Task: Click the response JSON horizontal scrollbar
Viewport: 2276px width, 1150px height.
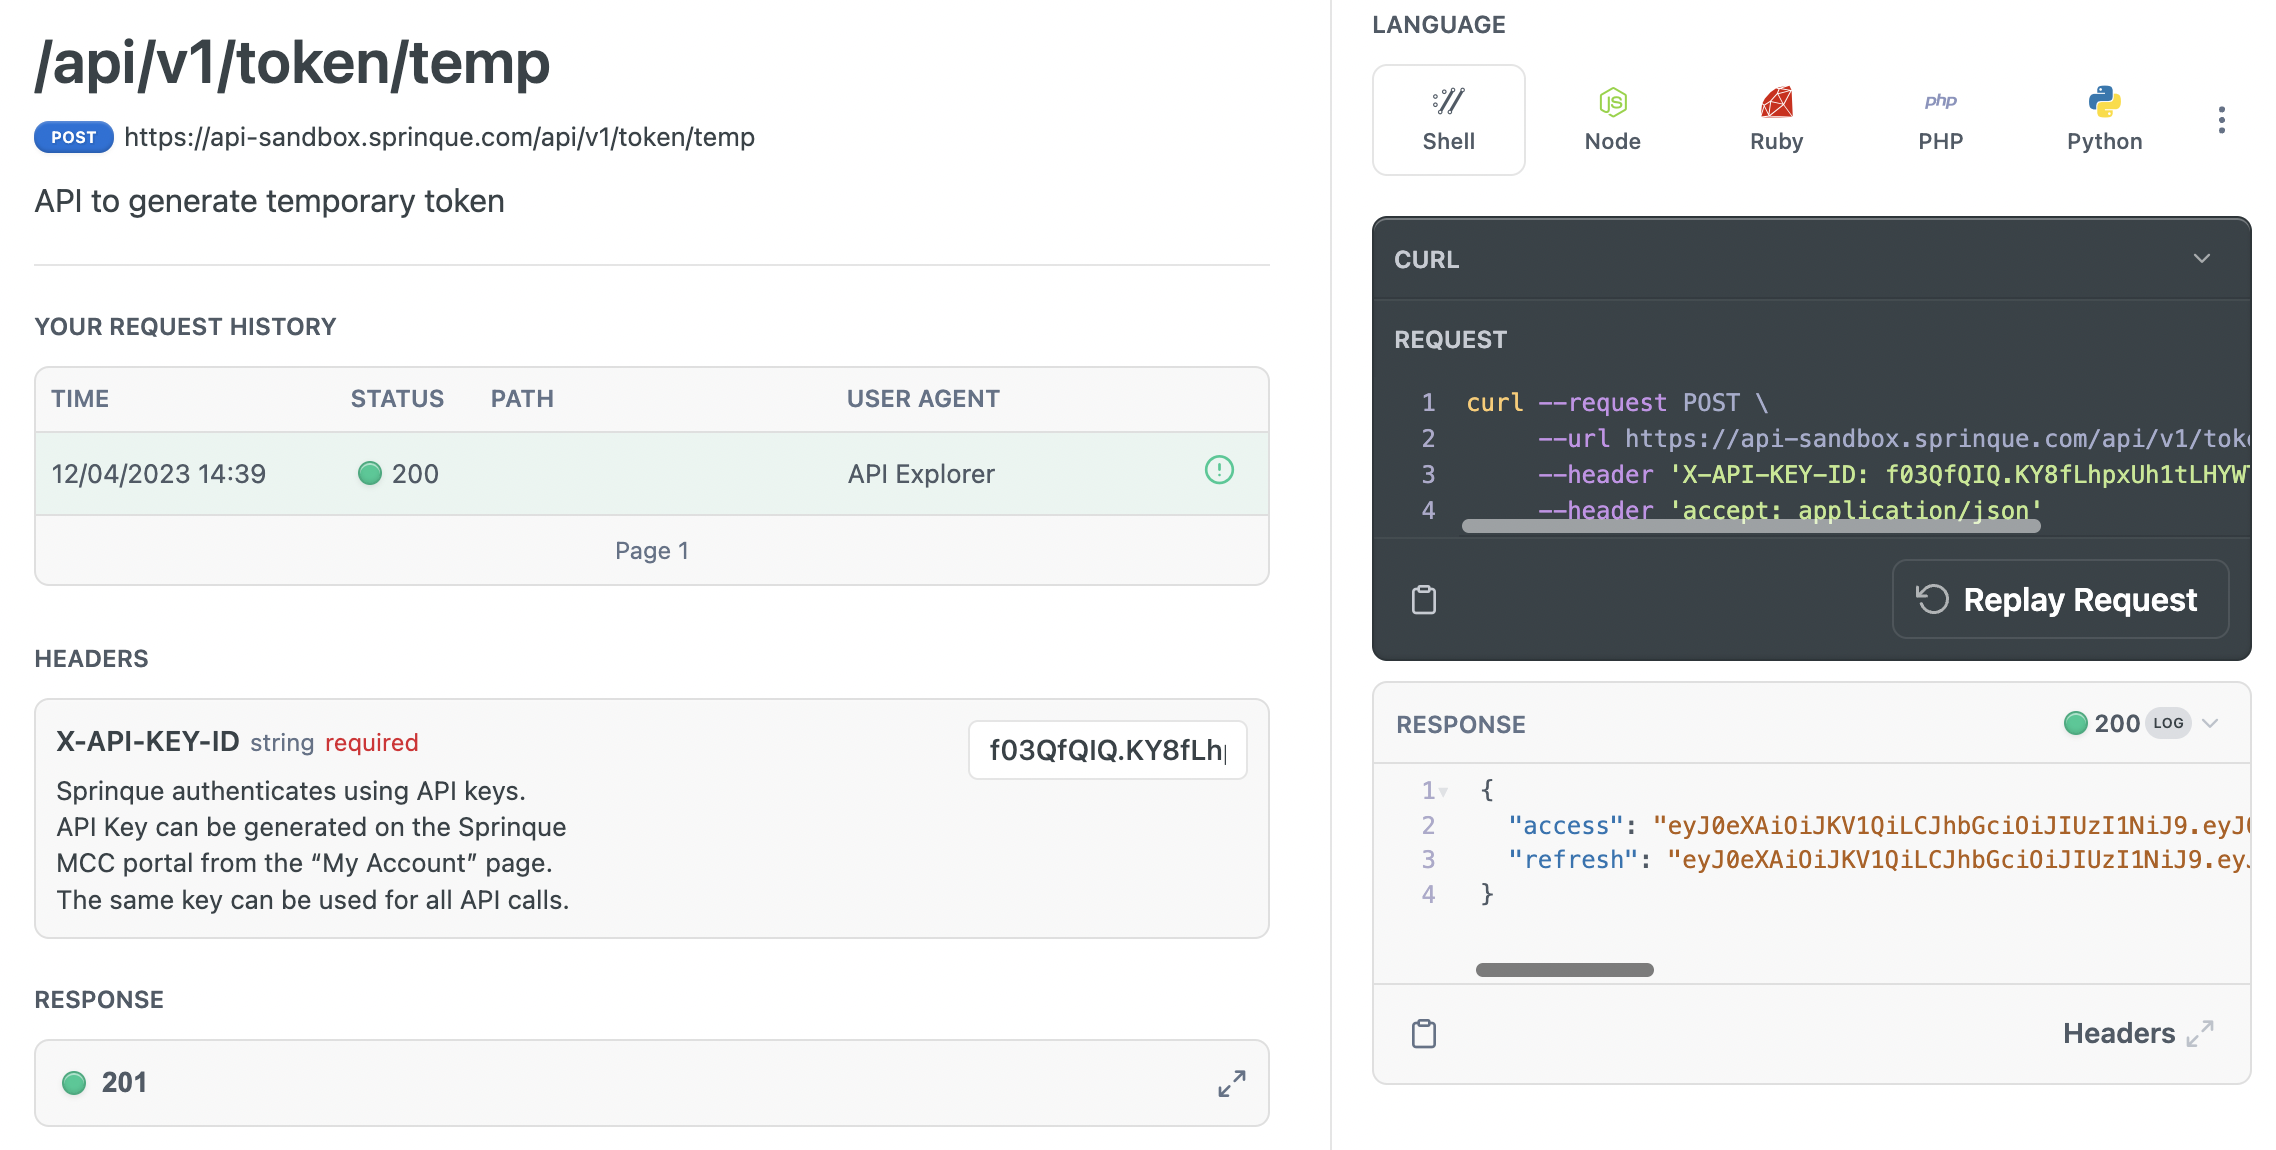Action: (1564, 970)
